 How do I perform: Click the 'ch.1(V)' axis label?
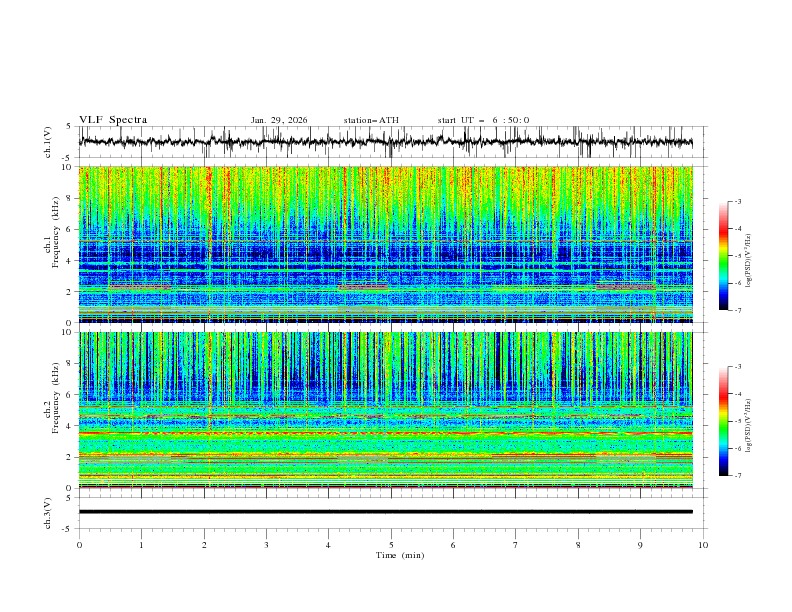[x=48, y=142]
